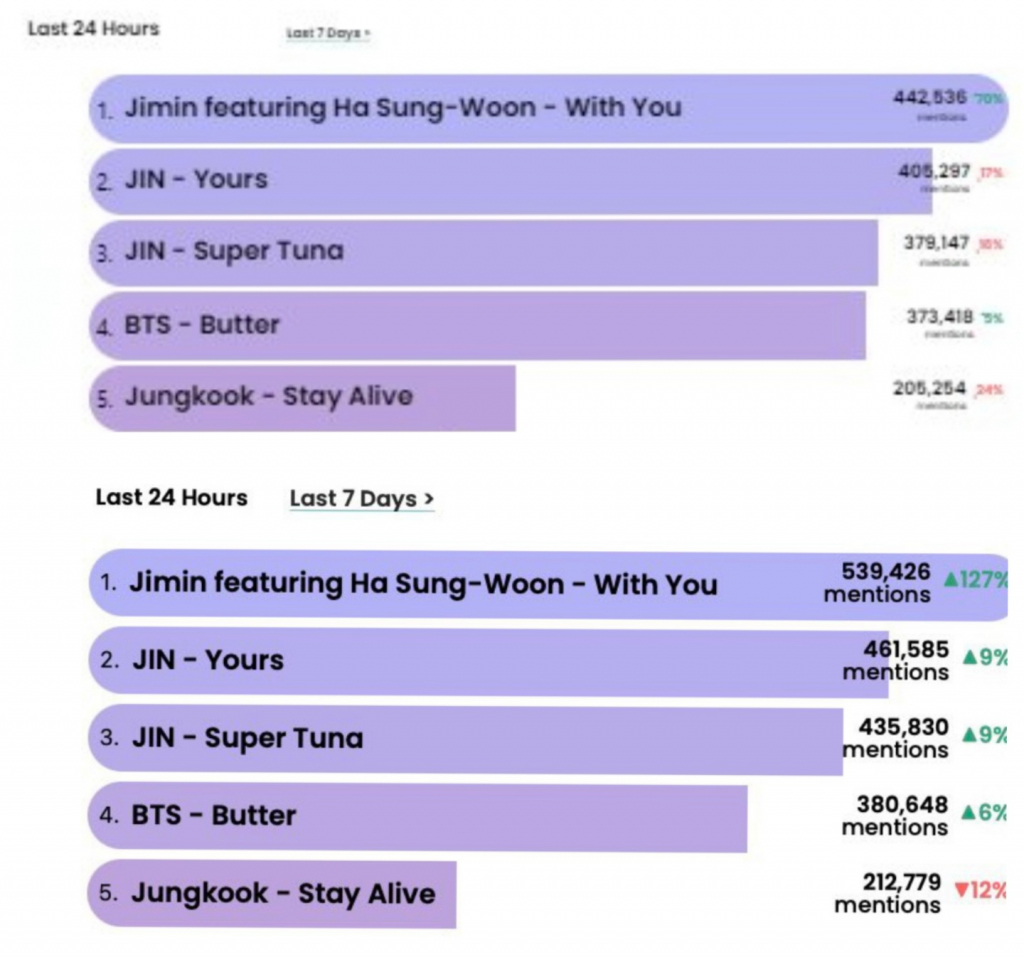Select upper chart bar Jimin - With You

coord(549,108)
